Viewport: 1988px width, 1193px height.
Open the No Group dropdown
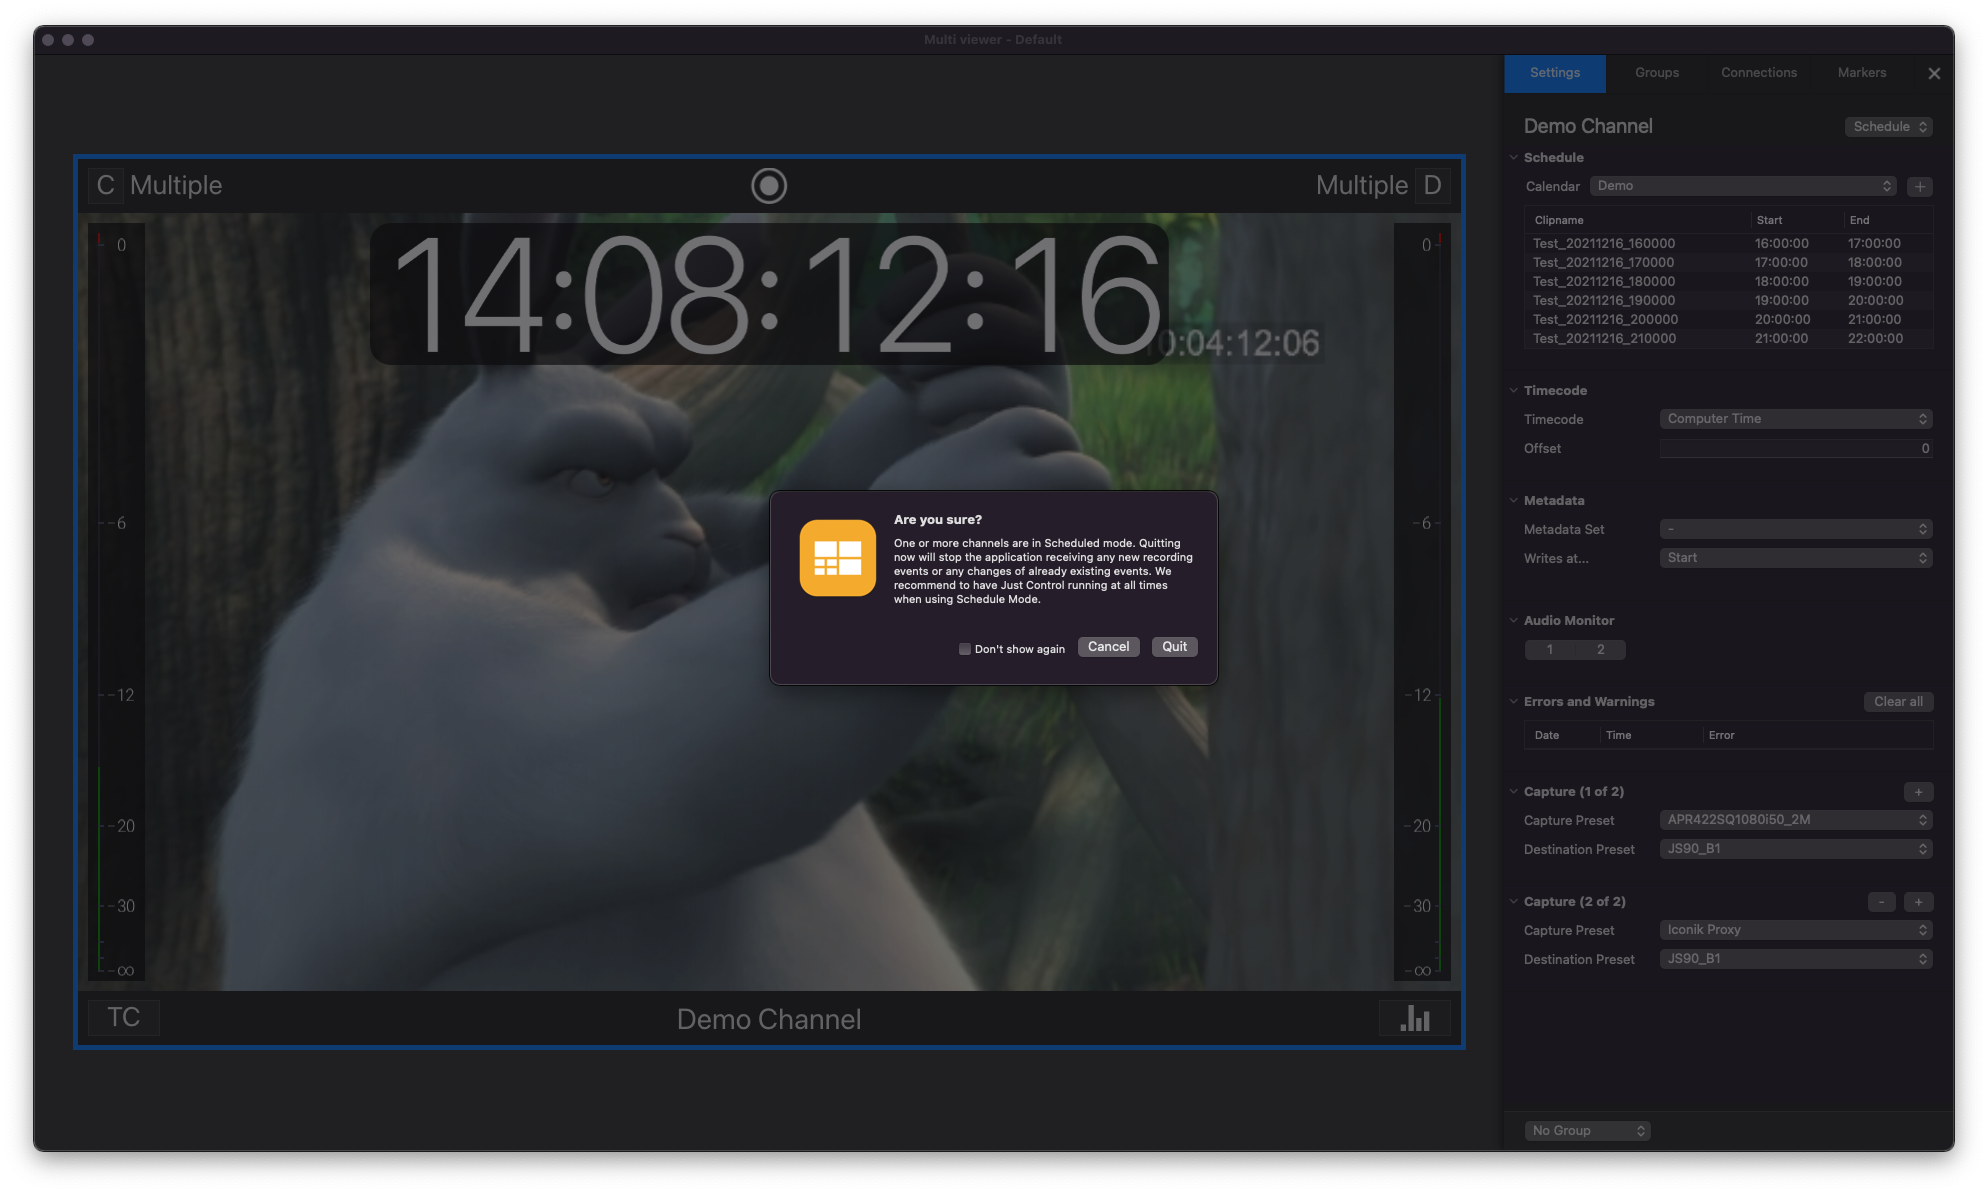[1587, 1131]
